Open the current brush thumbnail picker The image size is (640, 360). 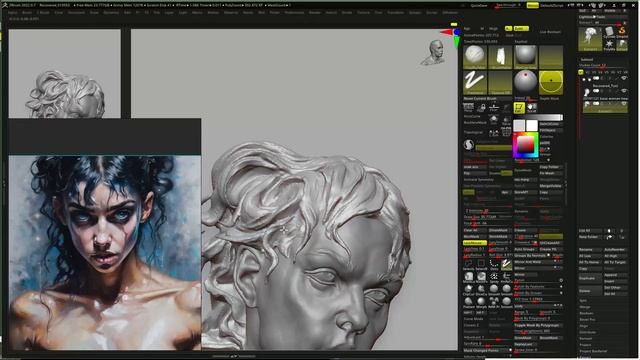tap(475, 57)
